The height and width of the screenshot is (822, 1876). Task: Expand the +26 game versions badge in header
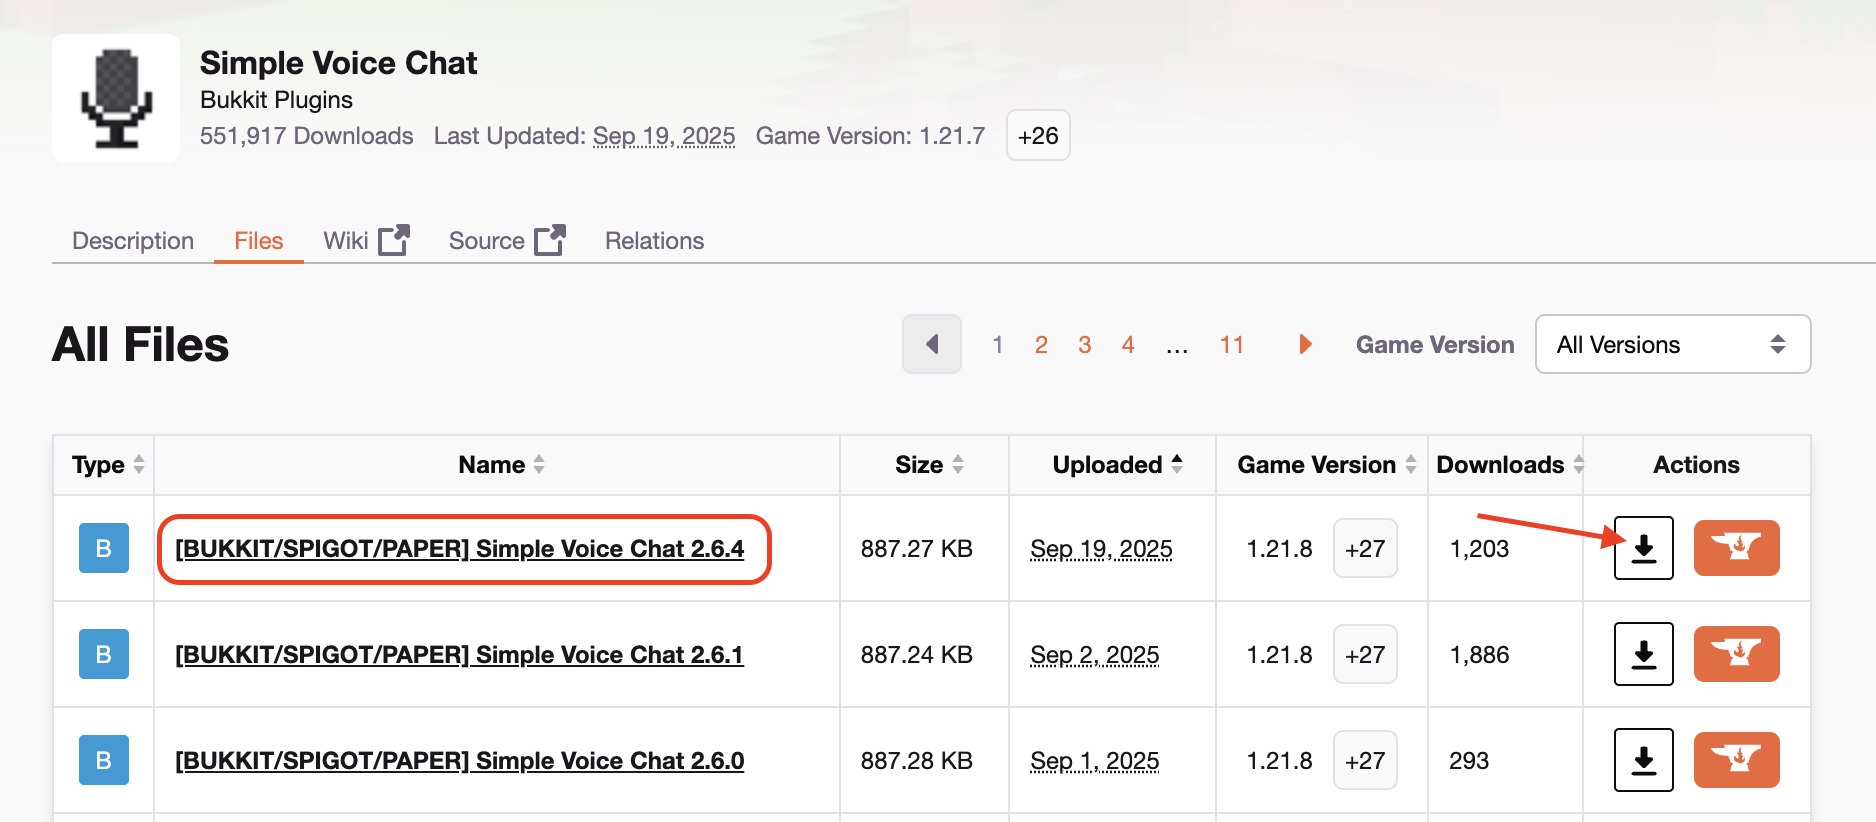coord(1037,136)
